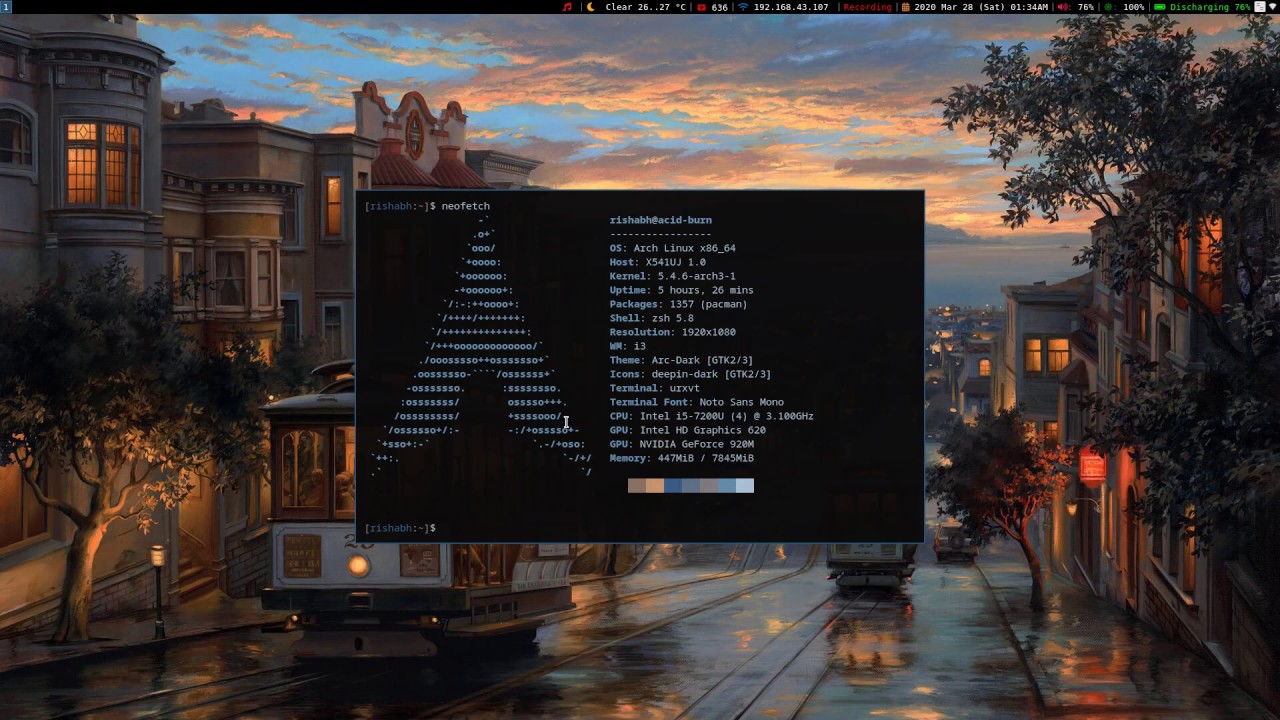
Task: Click the Terminal Font: Noto Sans Mono line
Action: (697, 402)
